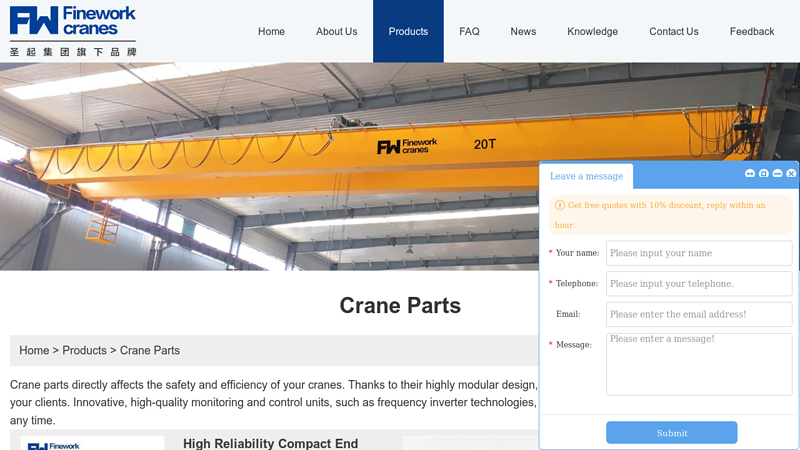
Task: Go to the Knowledge page
Action: coord(592,32)
